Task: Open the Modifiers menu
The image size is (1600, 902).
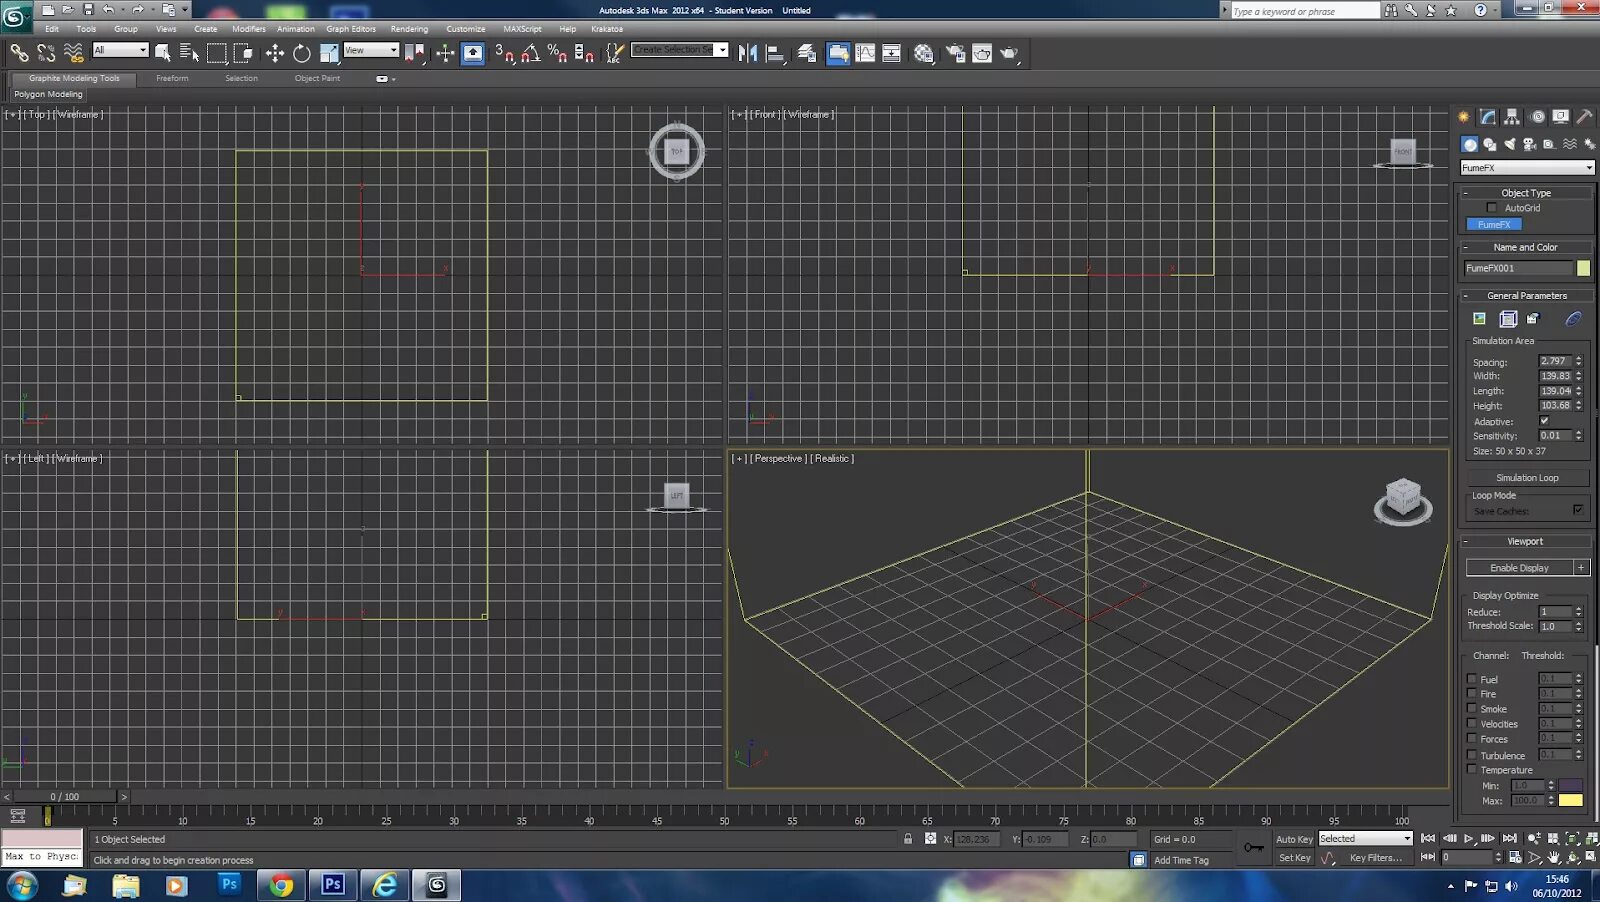Action: tap(249, 29)
